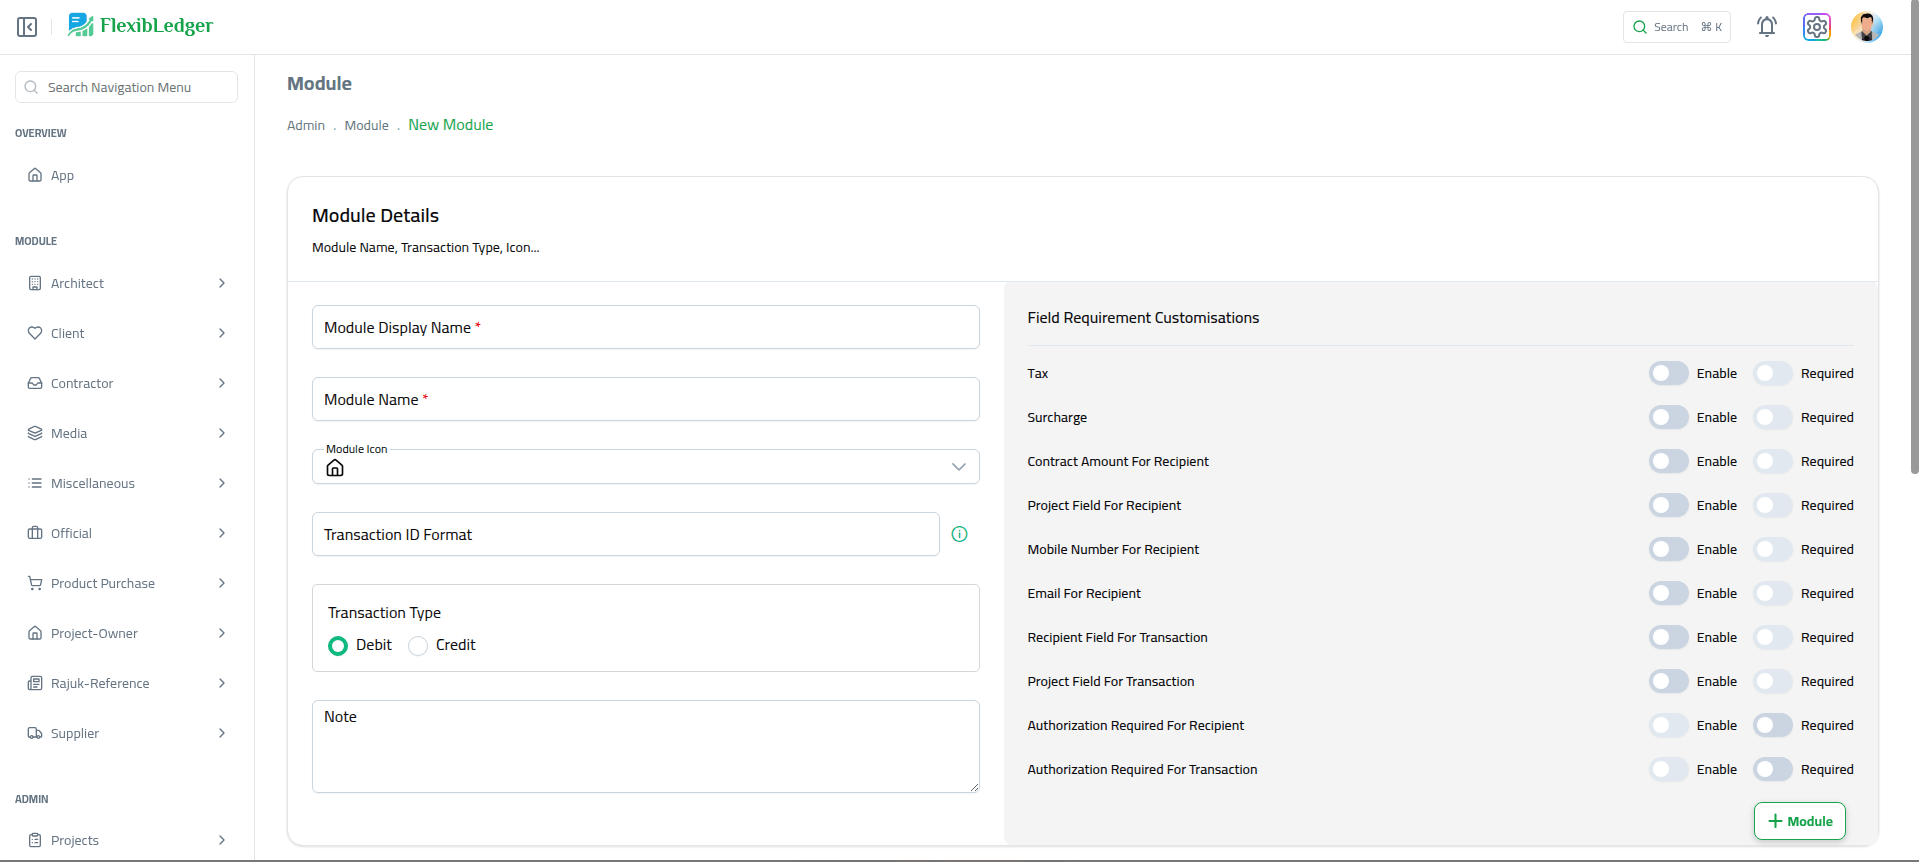Open the App menu item
The height and width of the screenshot is (862, 1919).
click(62, 176)
